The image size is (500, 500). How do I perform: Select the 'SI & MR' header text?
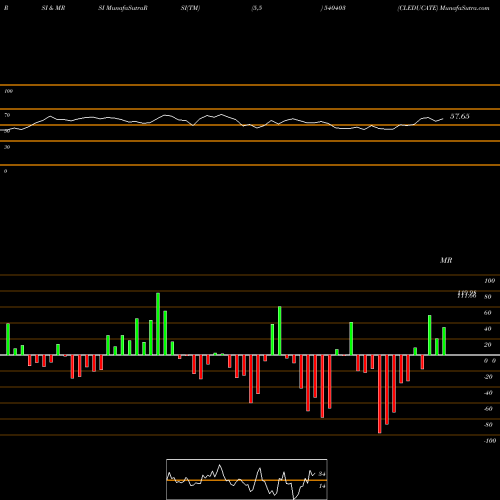(x=53, y=8)
